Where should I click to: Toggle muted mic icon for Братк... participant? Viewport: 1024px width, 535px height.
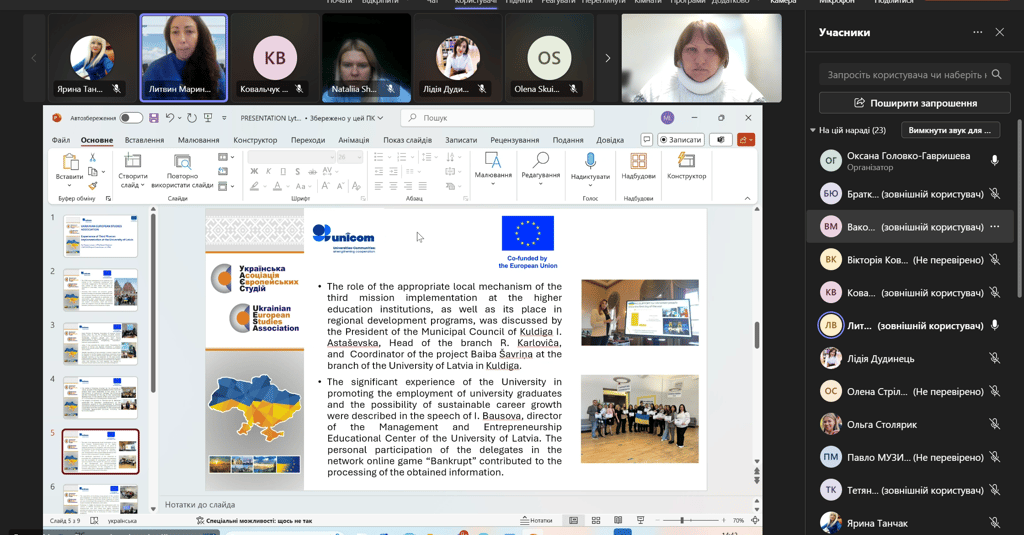[x=995, y=194]
